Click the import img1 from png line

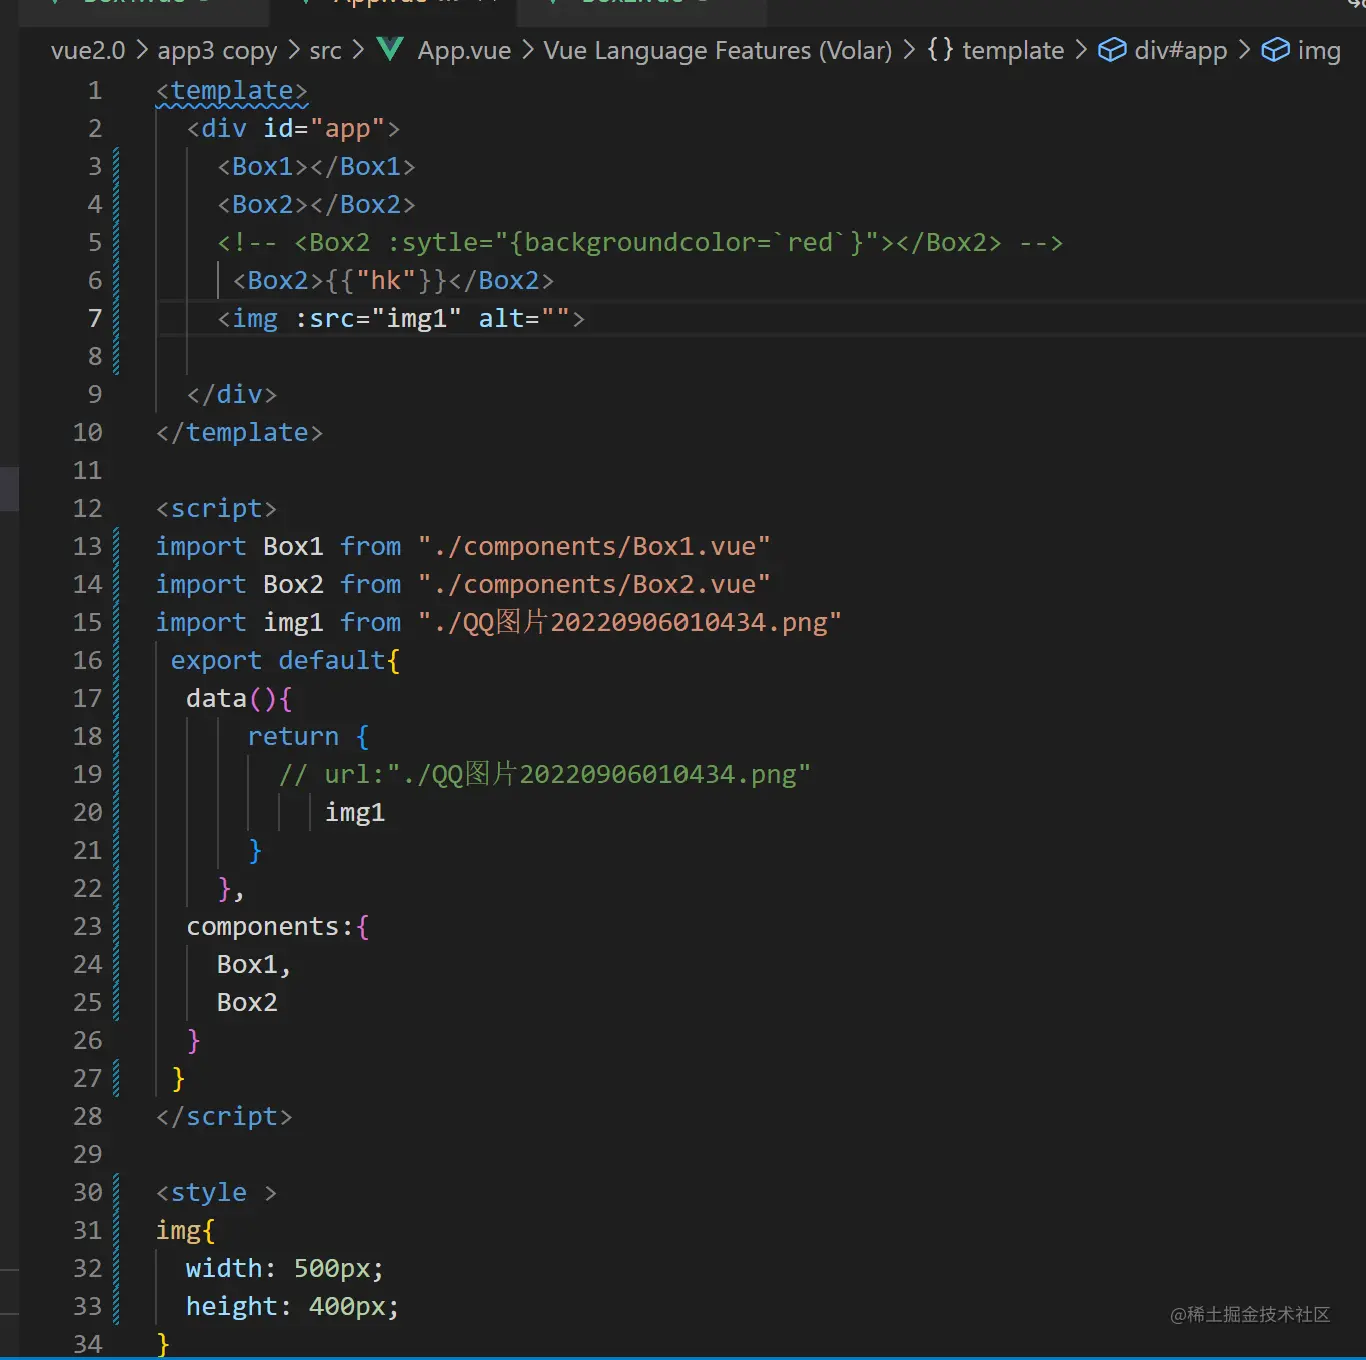(x=499, y=623)
